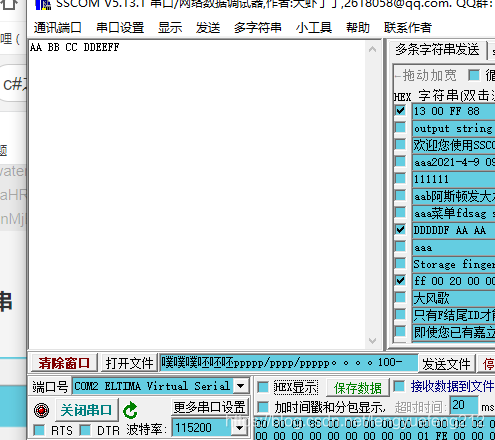495x440 pixels.
Task: Click the '13 00 FF 88' string field
Action: pos(454,111)
